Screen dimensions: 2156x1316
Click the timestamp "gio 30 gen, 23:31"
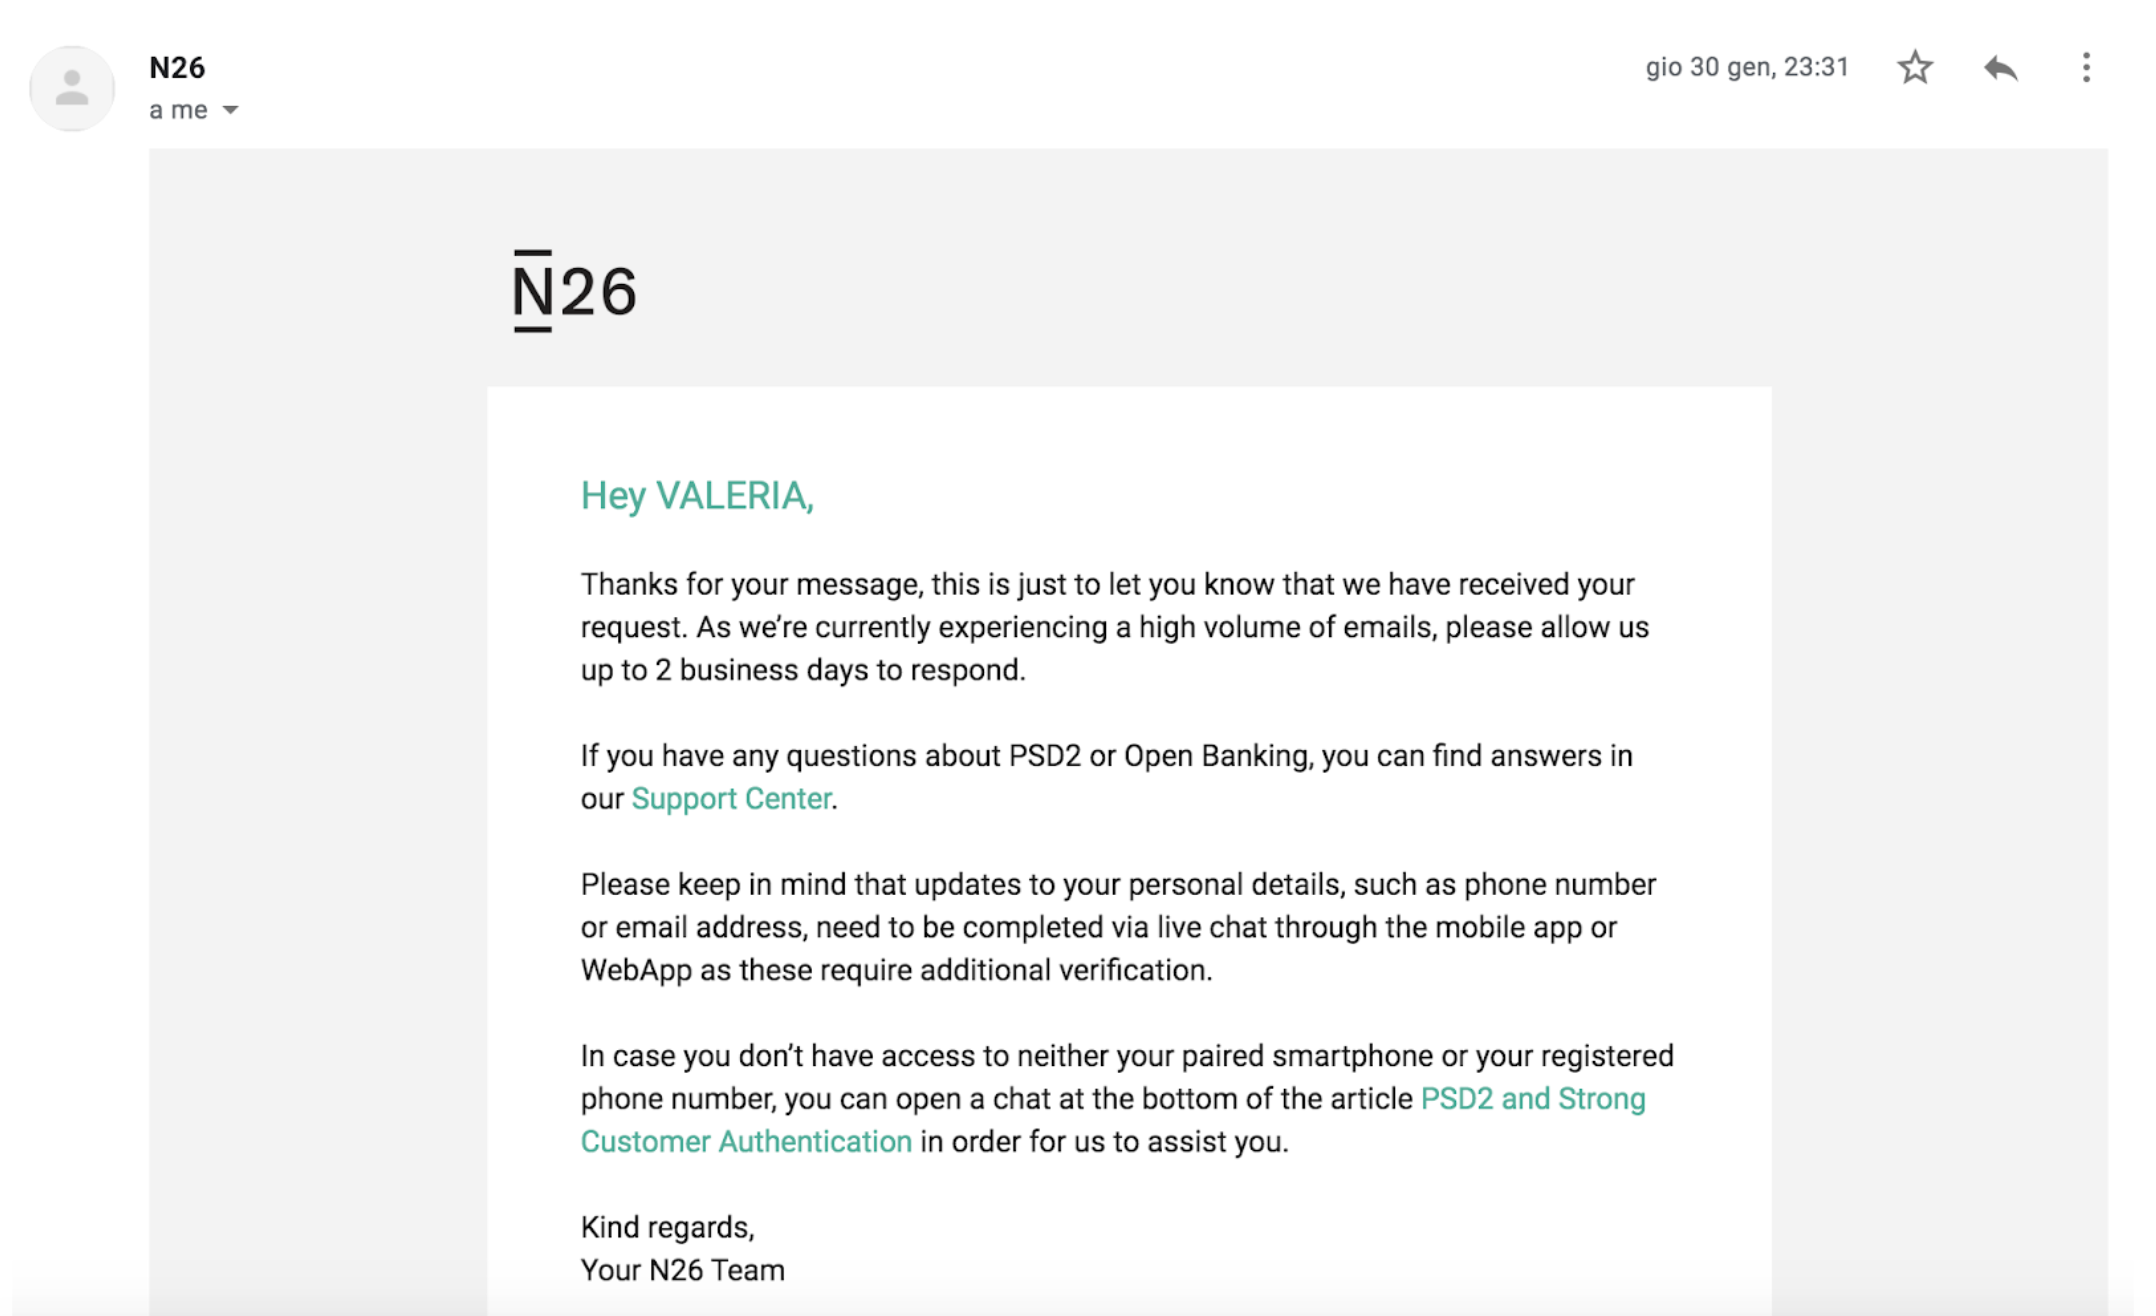click(x=1747, y=67)
